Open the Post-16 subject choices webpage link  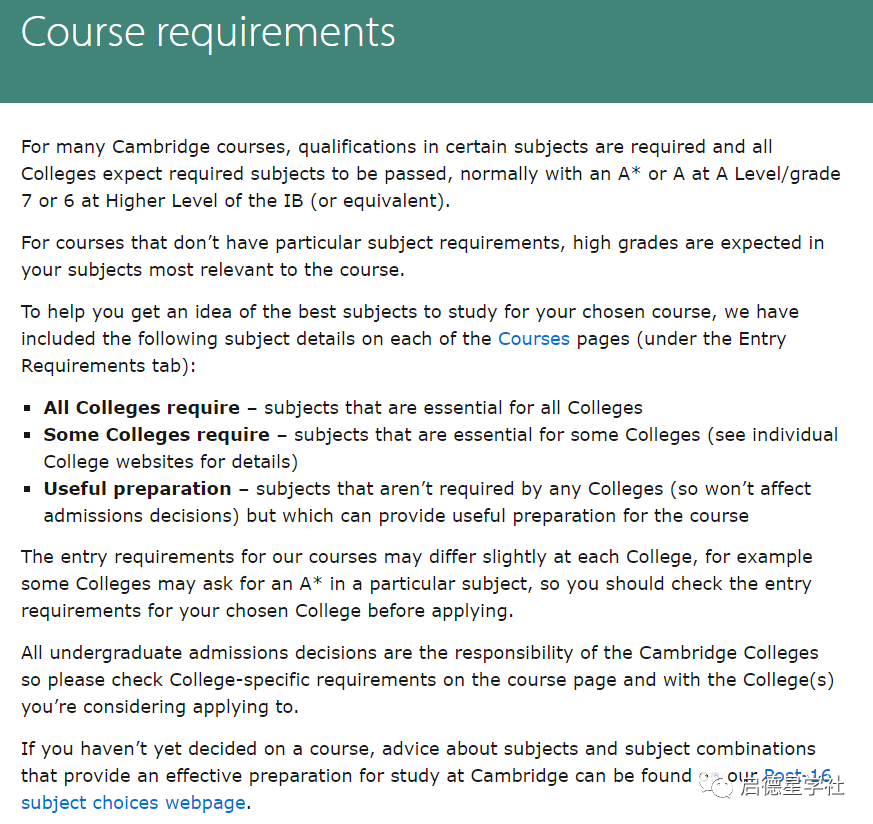coord(134,802)
